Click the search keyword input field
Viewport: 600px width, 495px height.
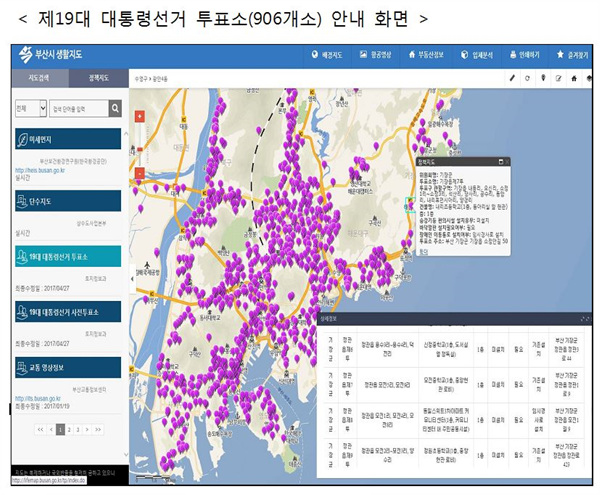[79, 109]
